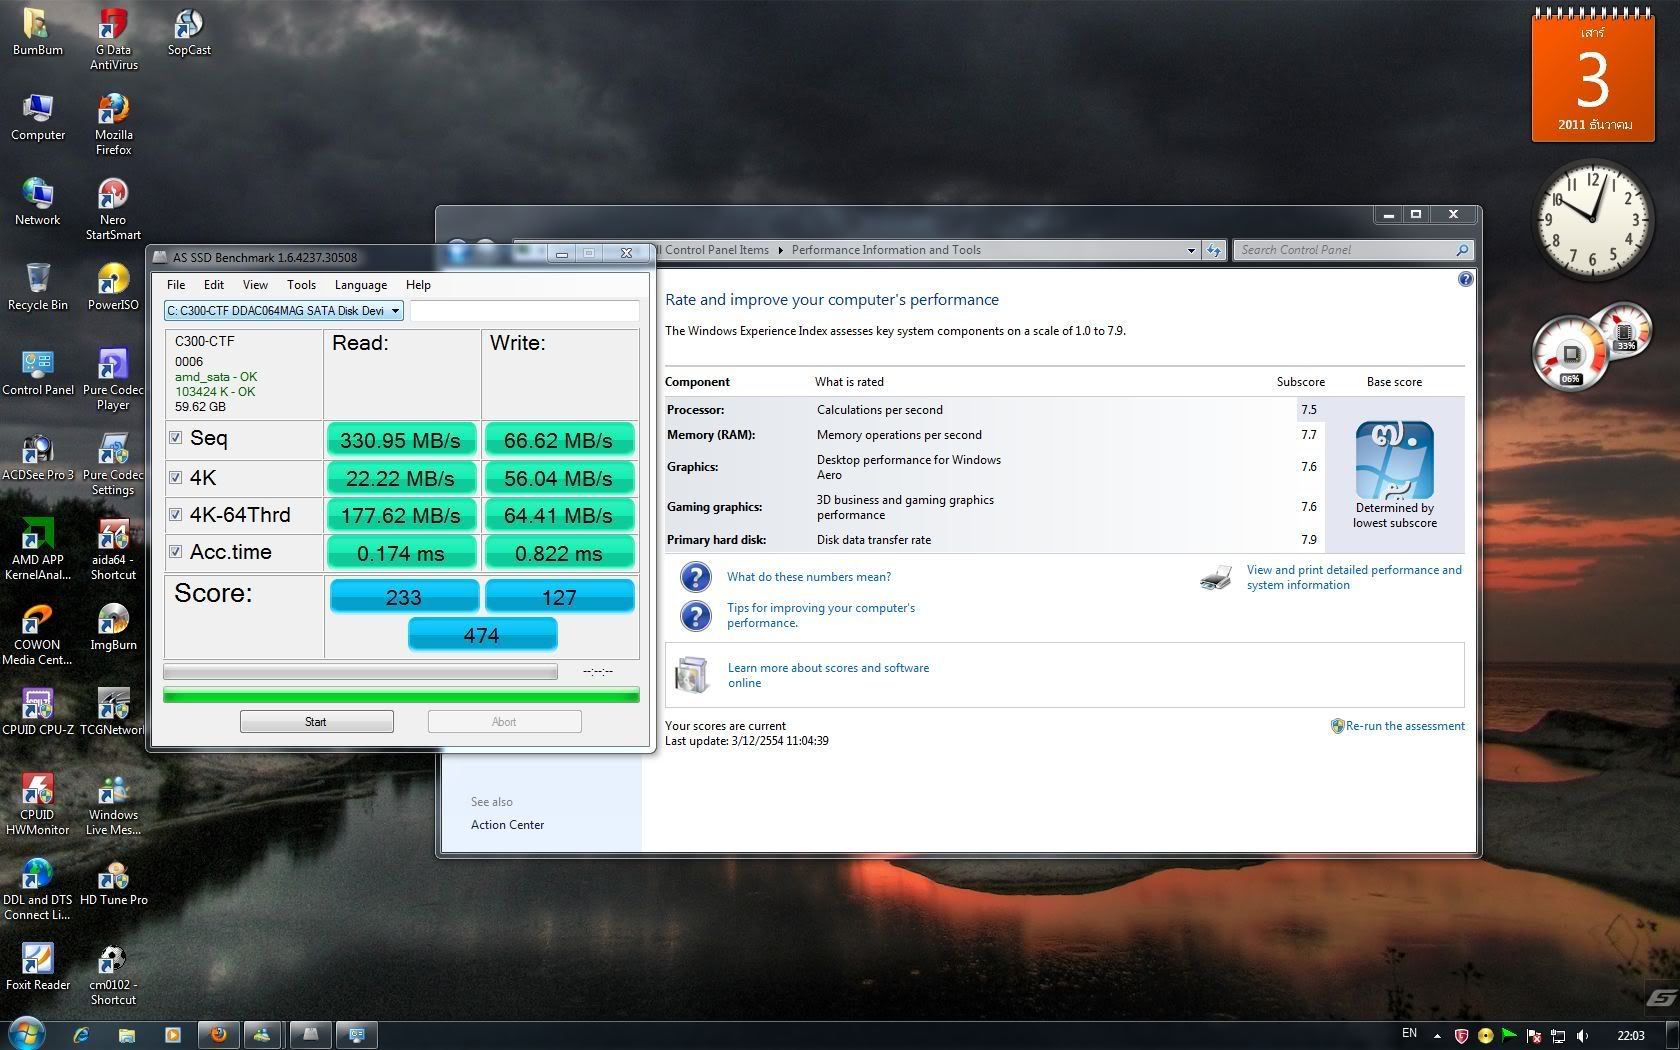Click Re-run the assessment link
This screenshot has width=1680, height=1050.
point(1405,726)
